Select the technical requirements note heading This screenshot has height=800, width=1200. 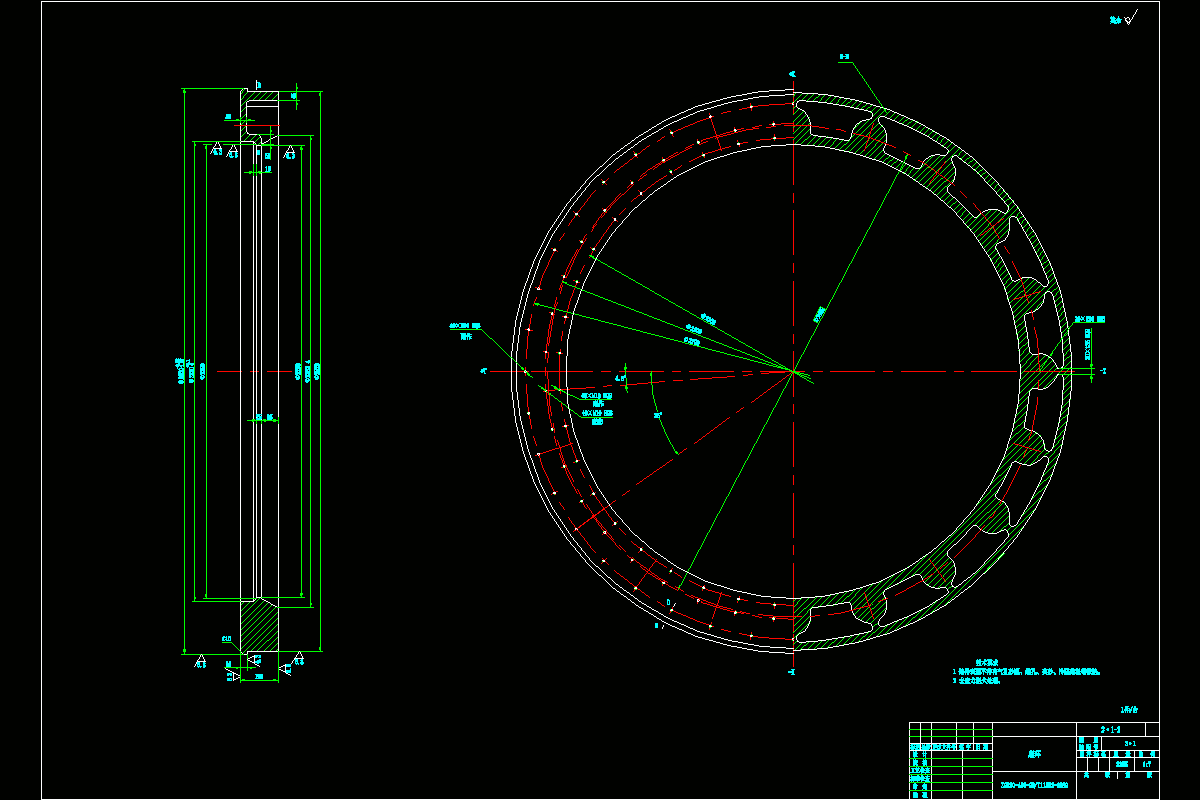coord(988,661)
